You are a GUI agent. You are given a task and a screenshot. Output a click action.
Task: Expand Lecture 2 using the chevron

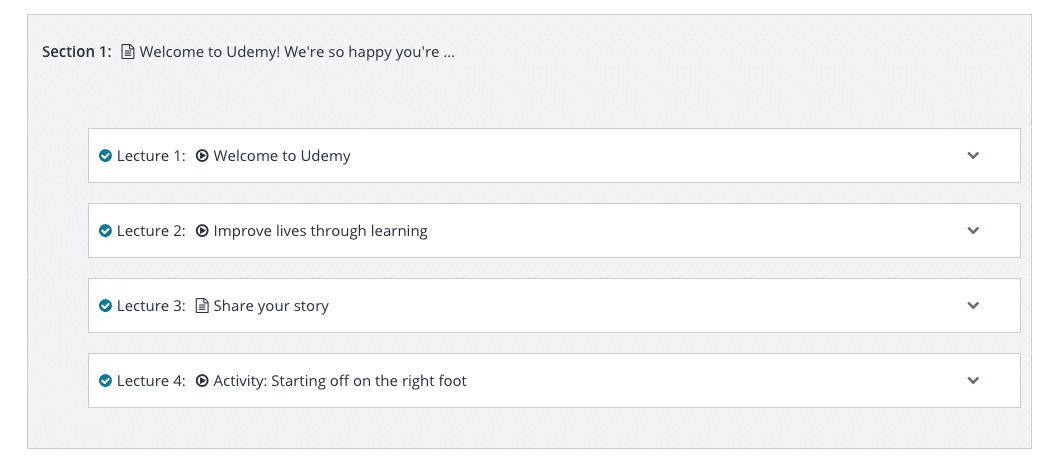point(973,231)
